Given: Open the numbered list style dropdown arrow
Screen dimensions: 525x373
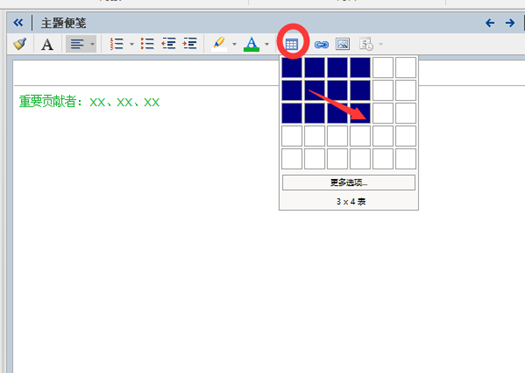Looking at the screenshot, I should coord(132,44).
